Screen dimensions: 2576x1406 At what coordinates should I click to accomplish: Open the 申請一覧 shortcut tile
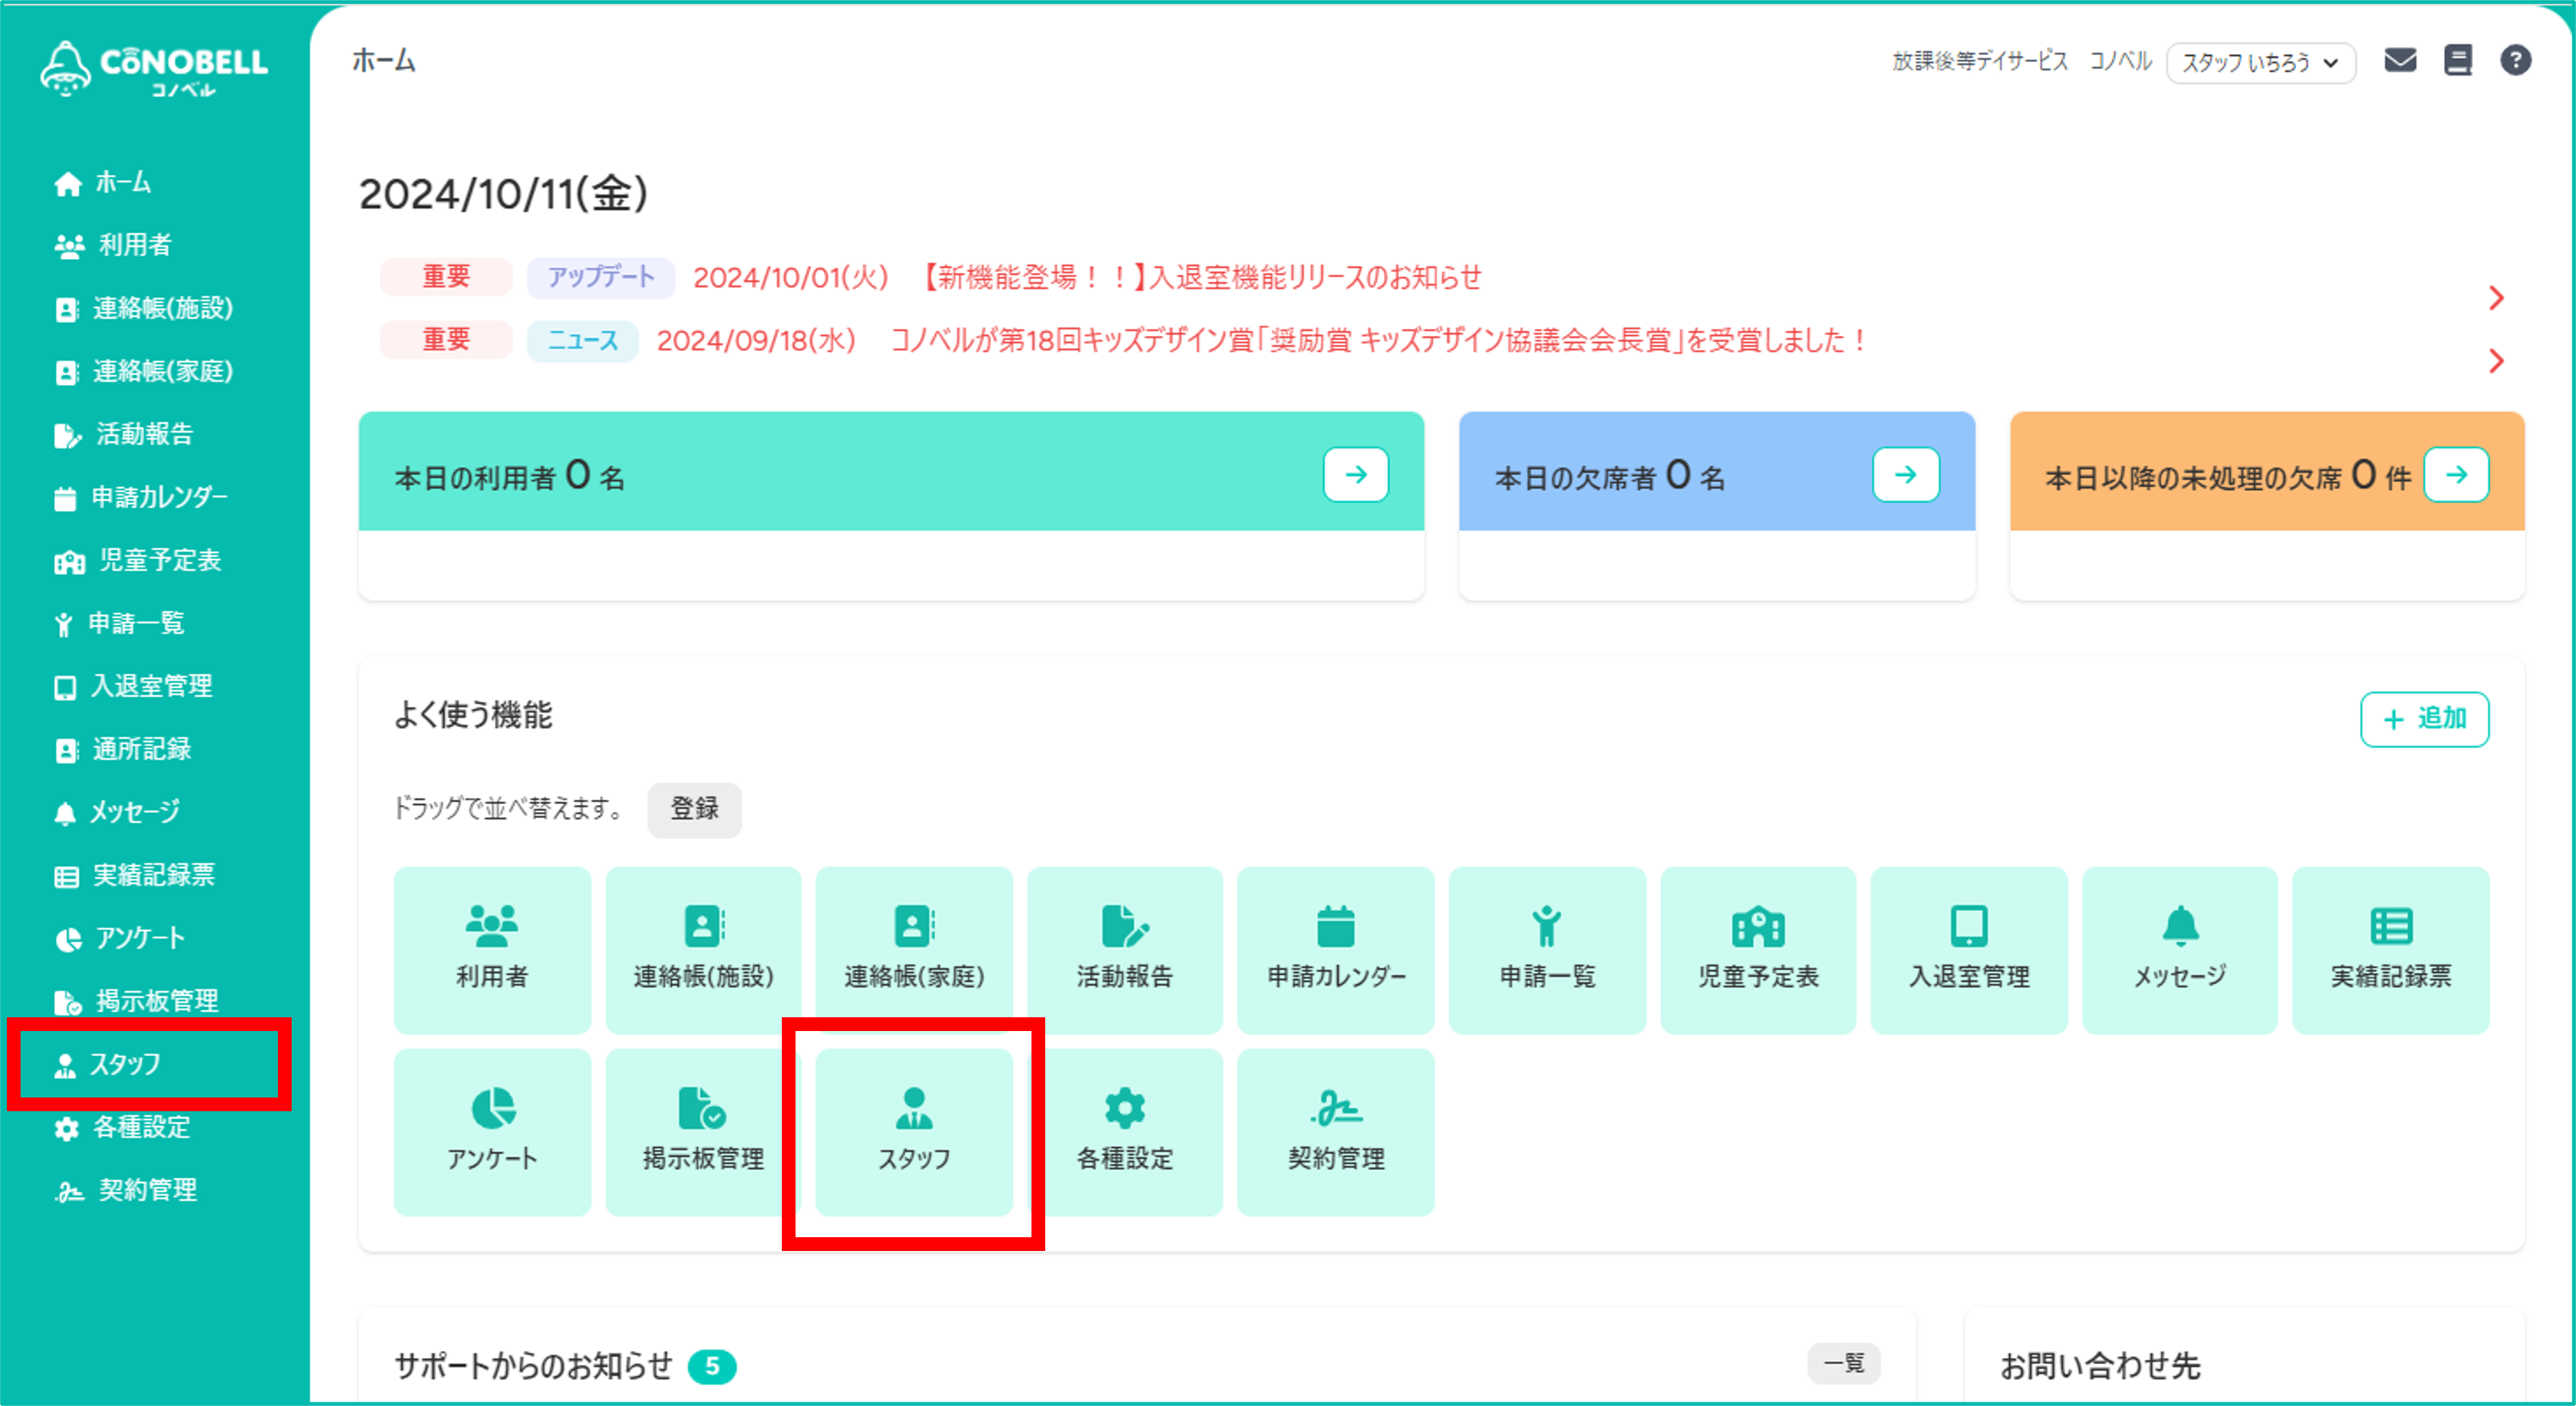[x=1547, y=950]
